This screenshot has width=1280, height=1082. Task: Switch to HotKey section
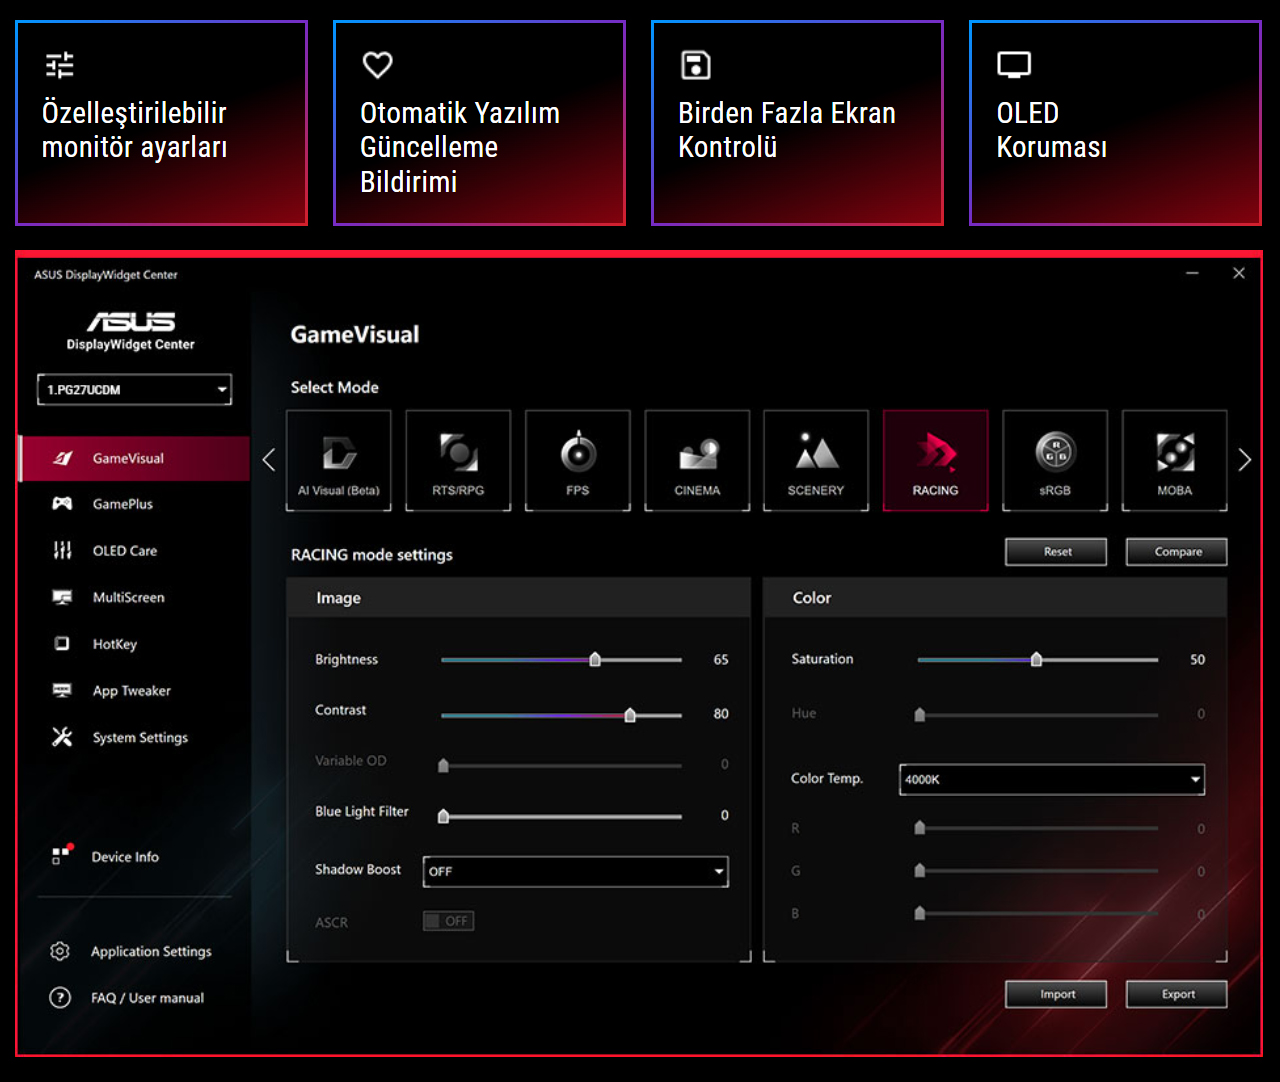point(134,644)
